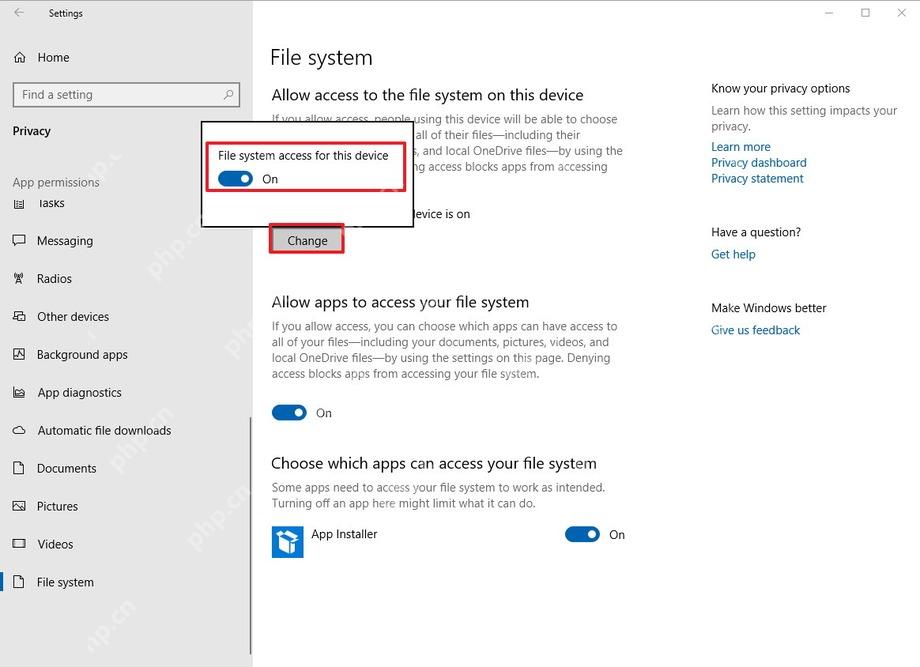Select Background apps in sidebar
This screenshot has width=920, height=667.
tap(82, 354)
